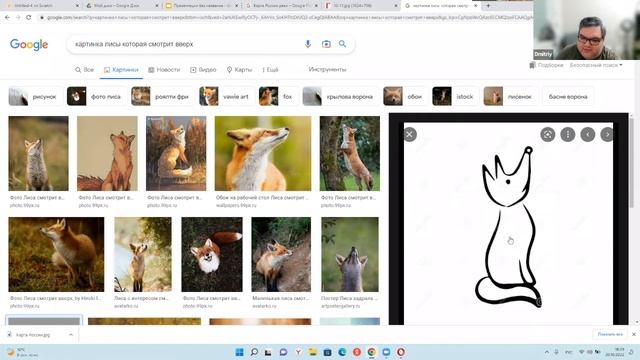This screenshot has height=360, width=640.
Task: Click the page vertical scrollbar
Action: click(x=632, y=163)
